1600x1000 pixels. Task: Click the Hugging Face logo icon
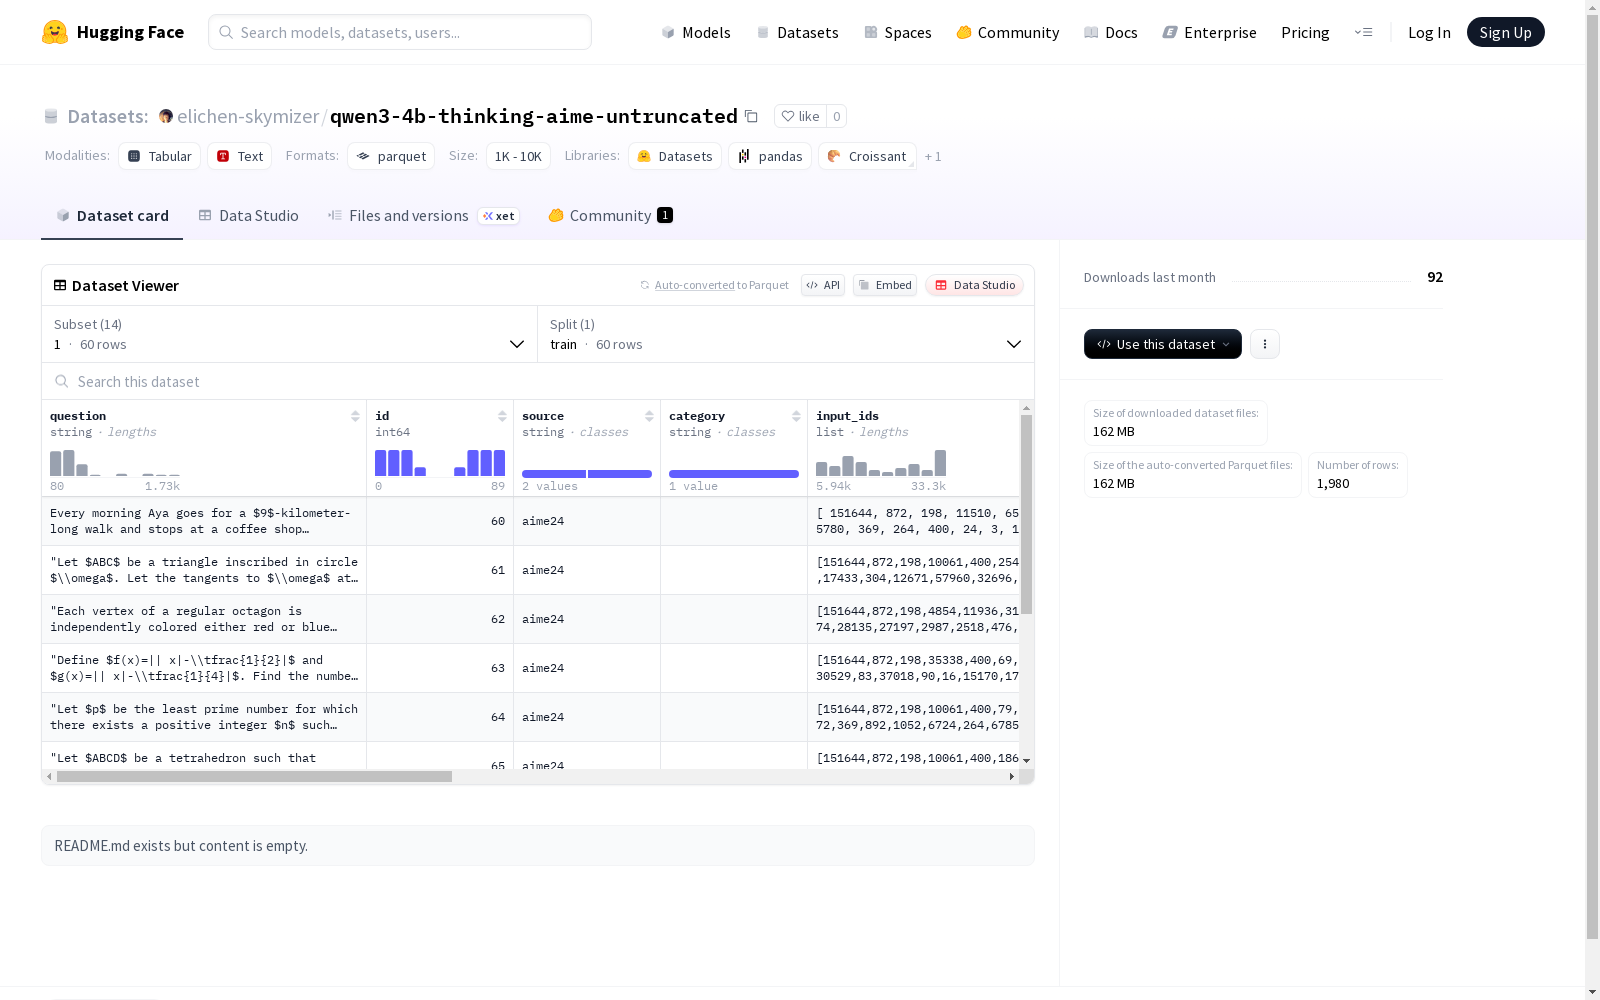pos(55,32)
